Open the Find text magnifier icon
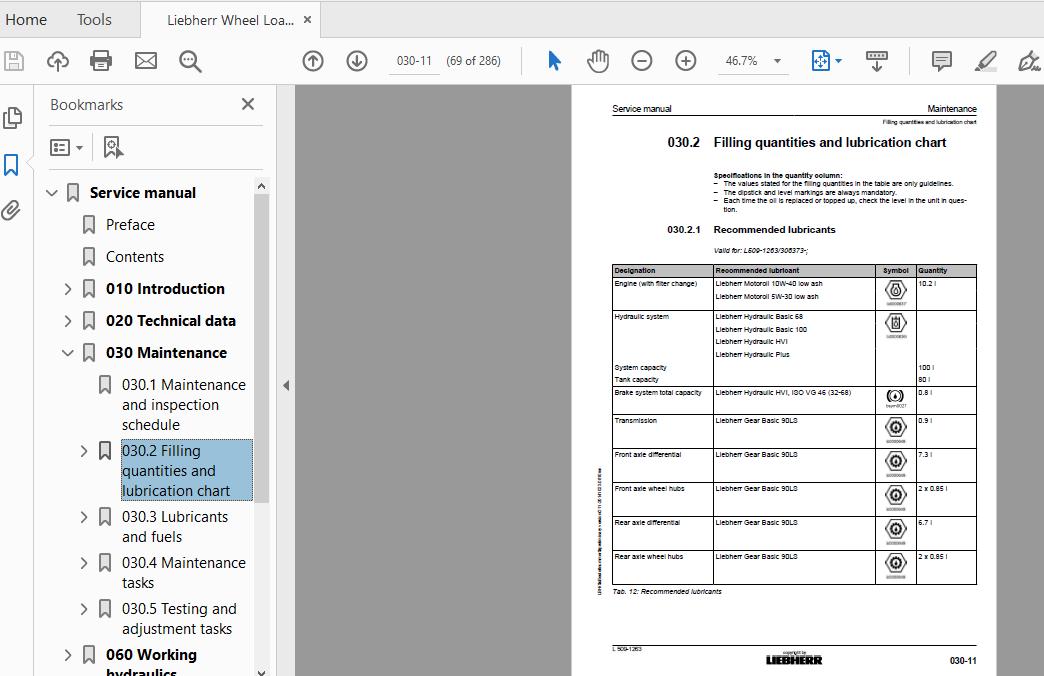This screenshot has height=676, width=1044. (190, 61)
